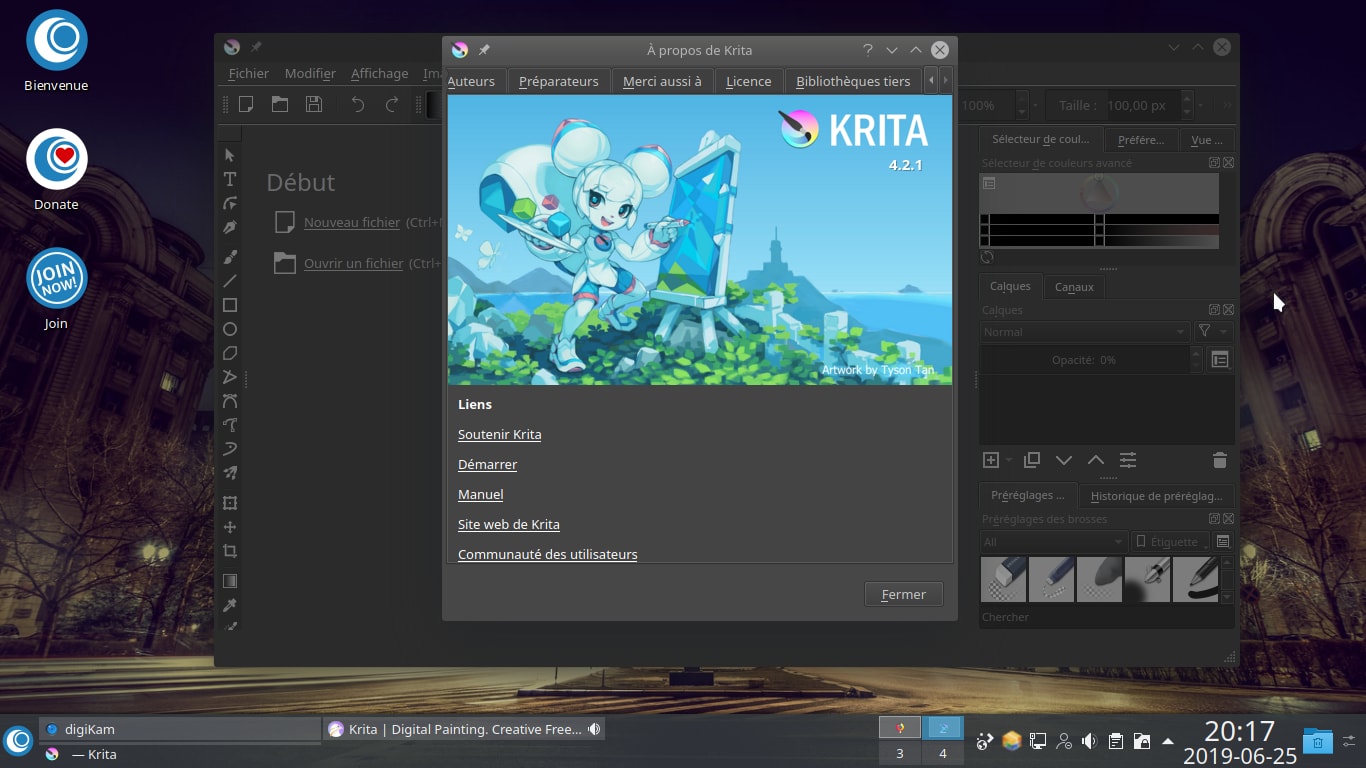Move layer up with chevron icon
Image resolution: width=1366 pixels, height=768 pixels.
click(x=1096, y=460)
